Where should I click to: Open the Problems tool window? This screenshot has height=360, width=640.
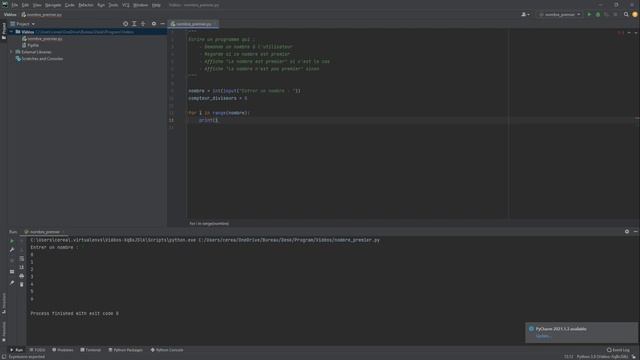tap(63, 350)
